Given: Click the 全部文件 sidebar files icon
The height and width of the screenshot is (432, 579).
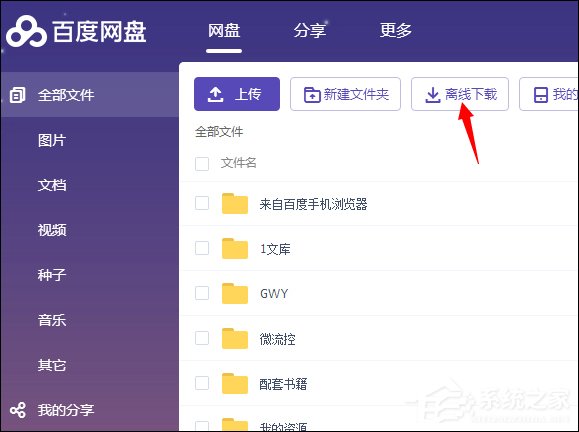Looking at the screenshot, I should pos(17,95).
